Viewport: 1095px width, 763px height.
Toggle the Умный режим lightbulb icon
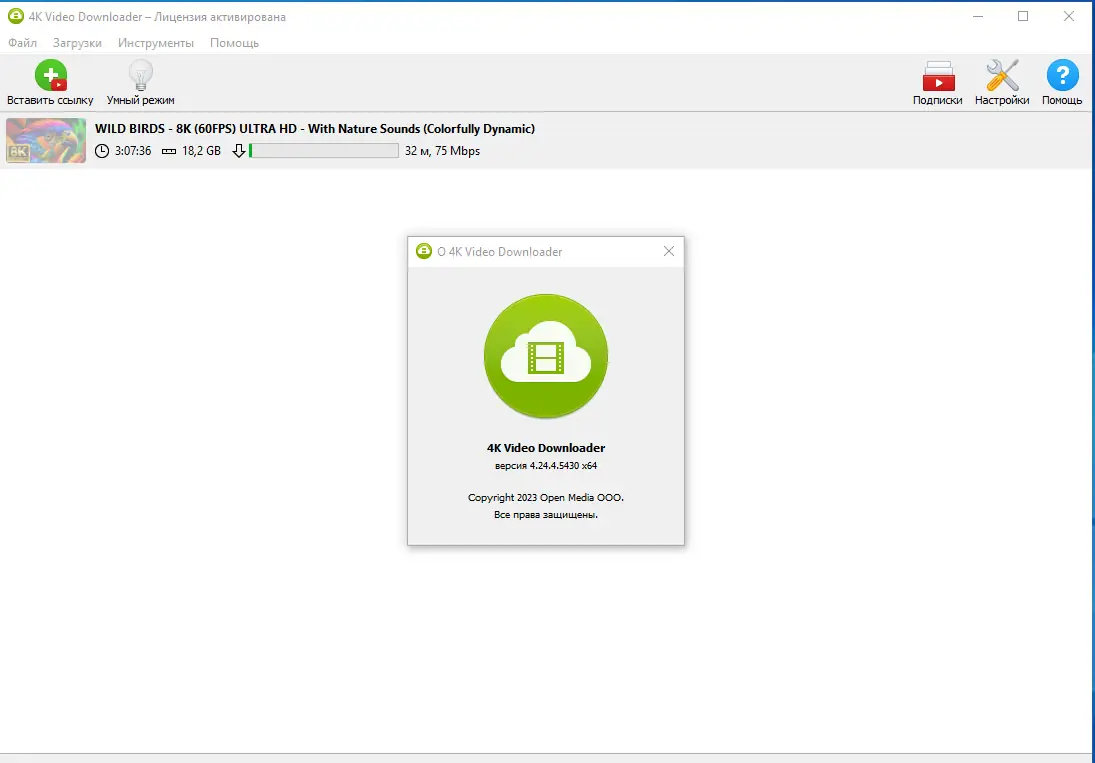(x=140, y=75)
